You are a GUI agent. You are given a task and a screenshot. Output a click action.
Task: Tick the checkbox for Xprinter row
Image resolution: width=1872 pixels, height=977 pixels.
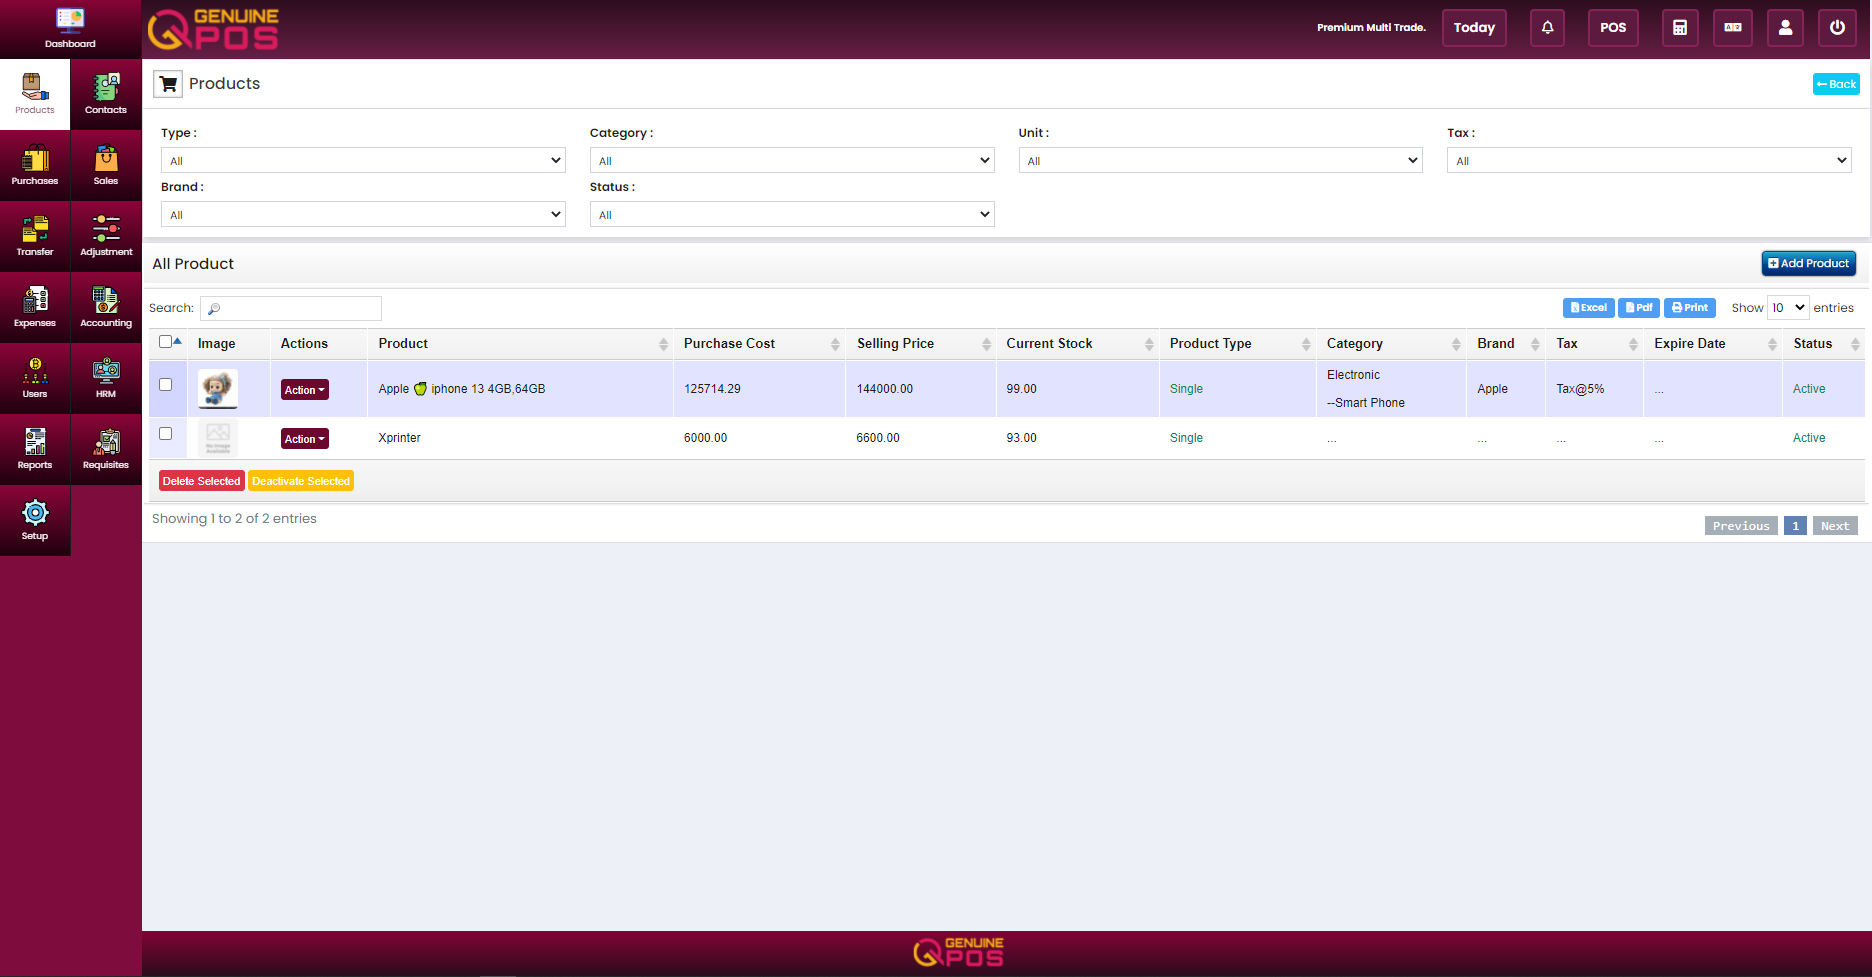click(166, 434)
